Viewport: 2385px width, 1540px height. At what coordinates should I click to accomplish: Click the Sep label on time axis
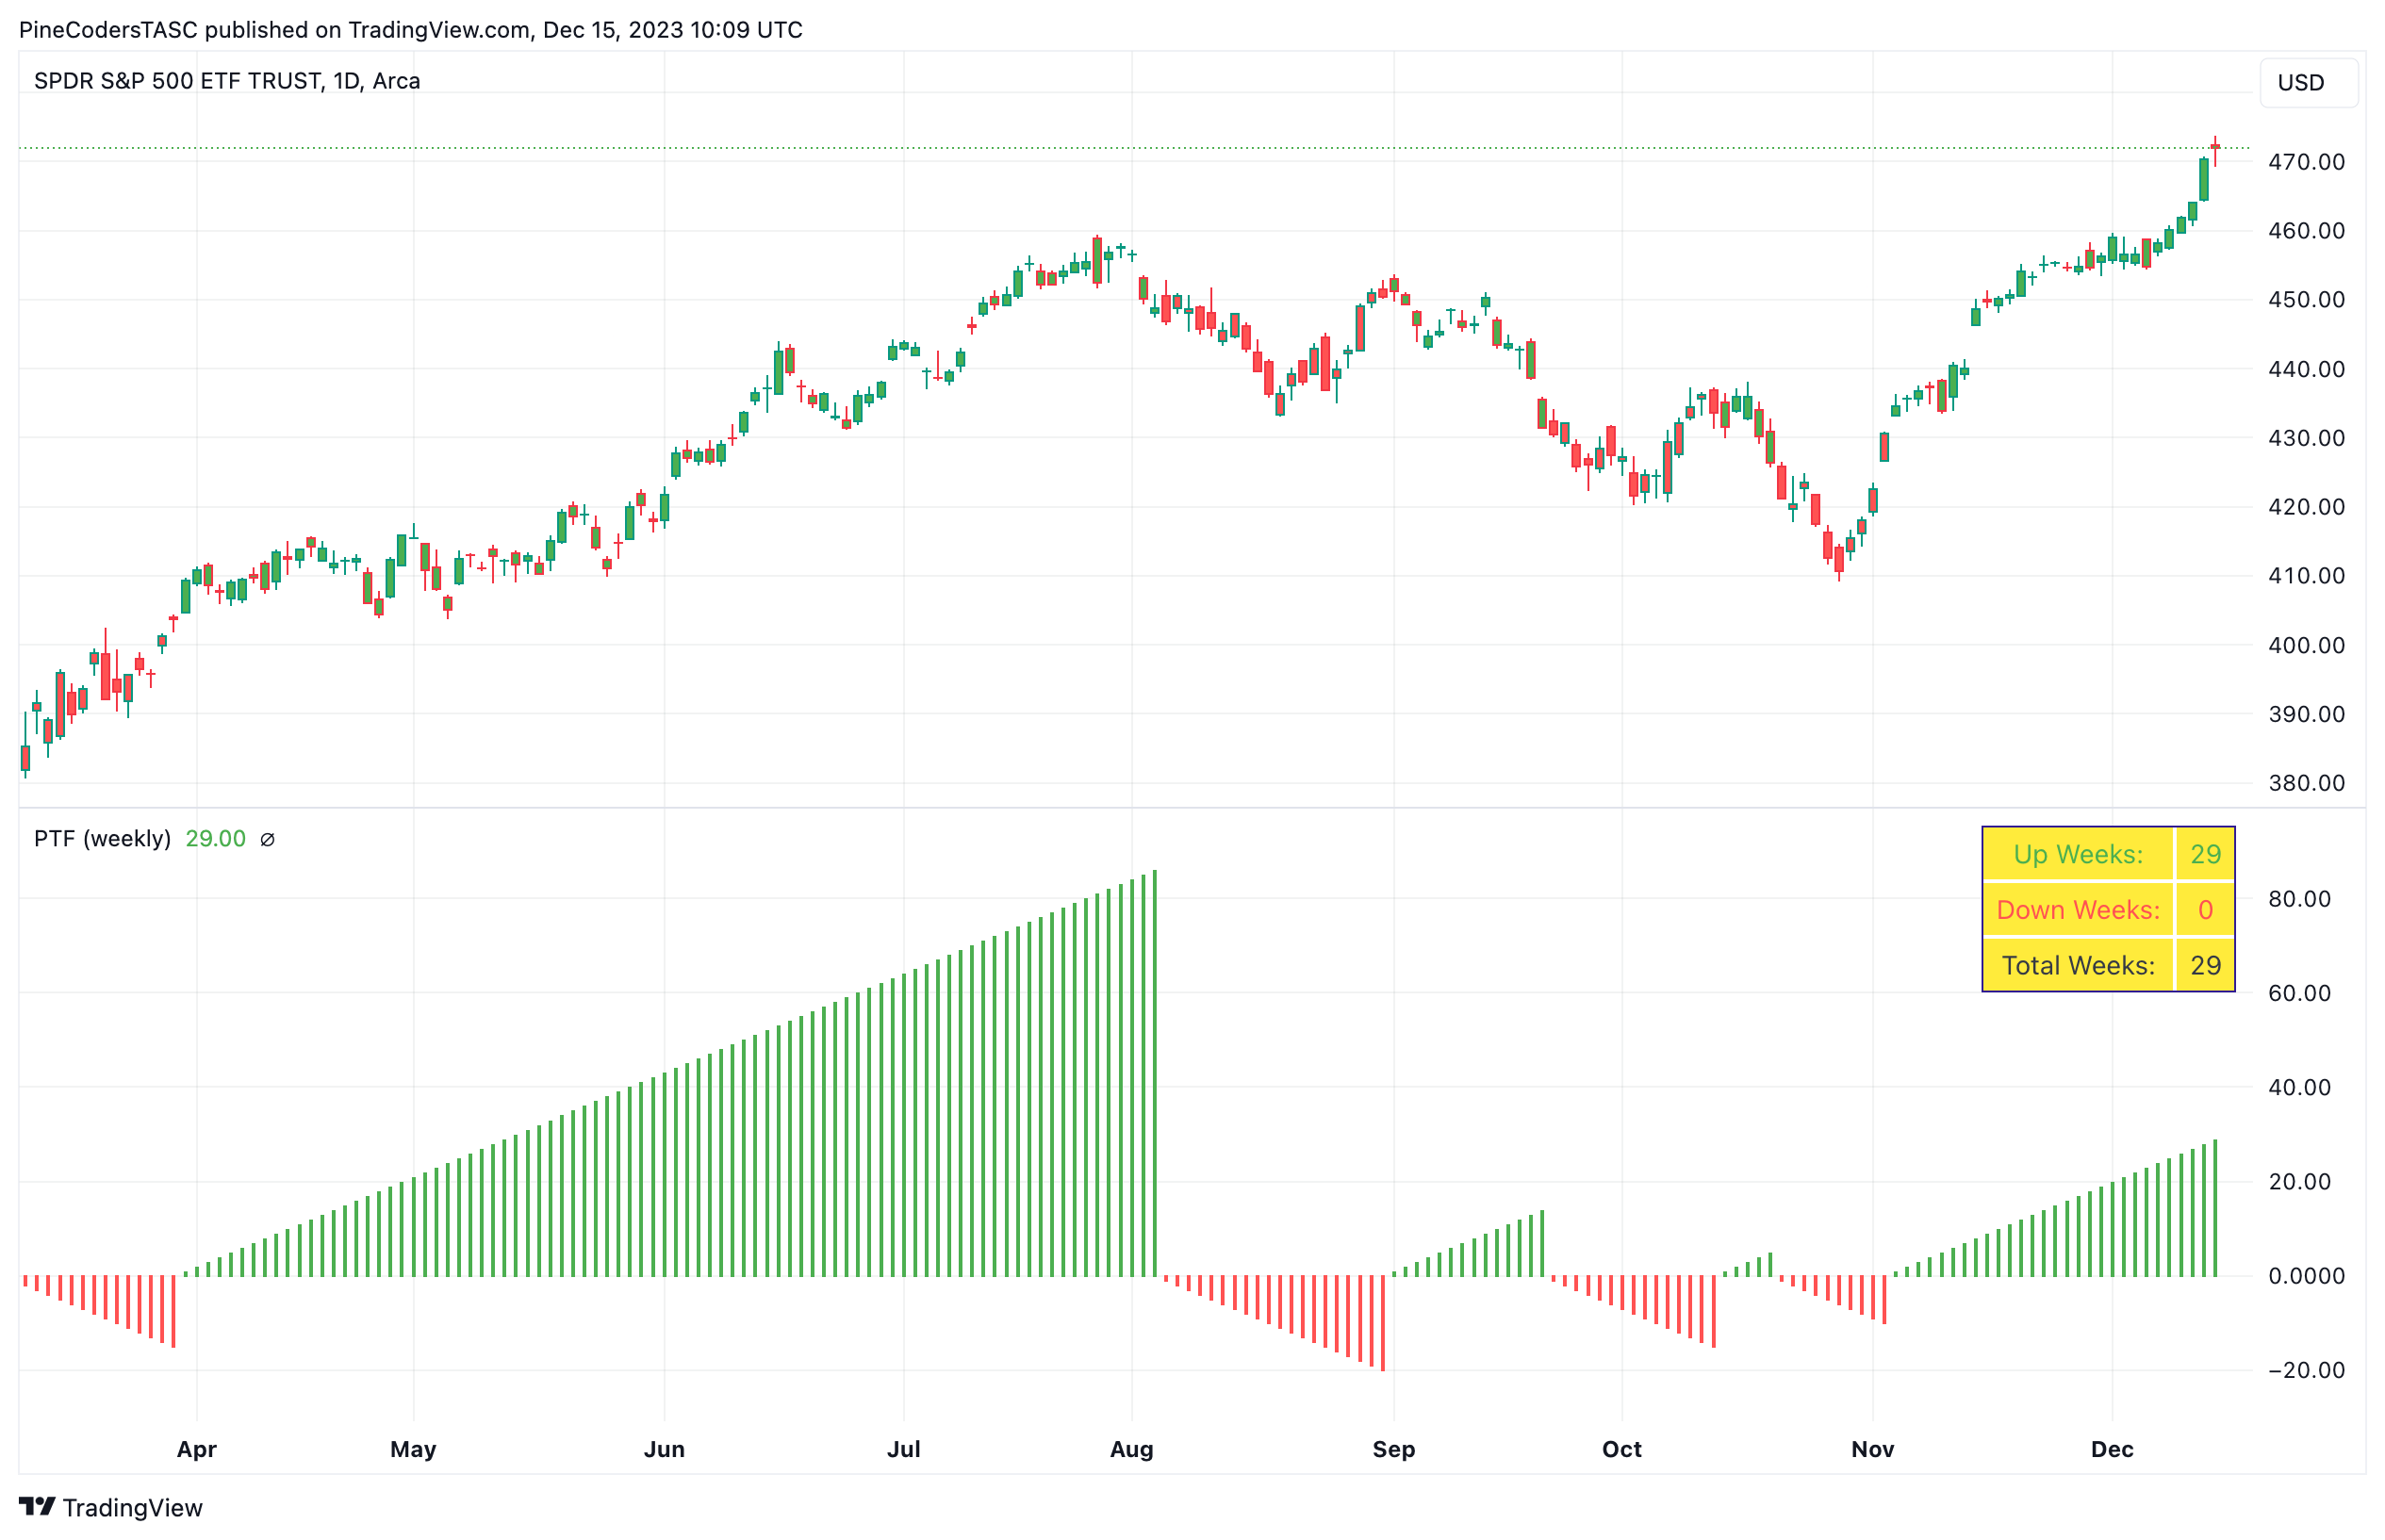pyautogui.click(x=1393, y=1449)
